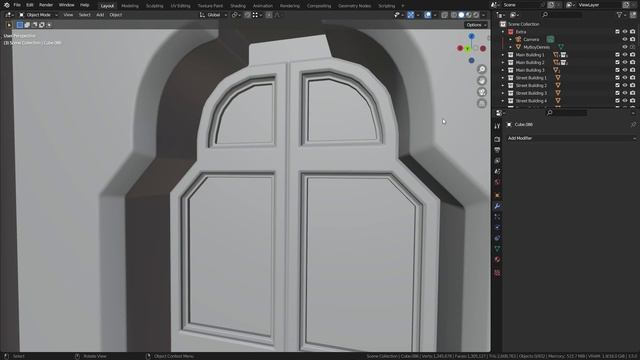640x360 pixels.
Task: Expand the Extra collection
Action: tap(503, 32)
